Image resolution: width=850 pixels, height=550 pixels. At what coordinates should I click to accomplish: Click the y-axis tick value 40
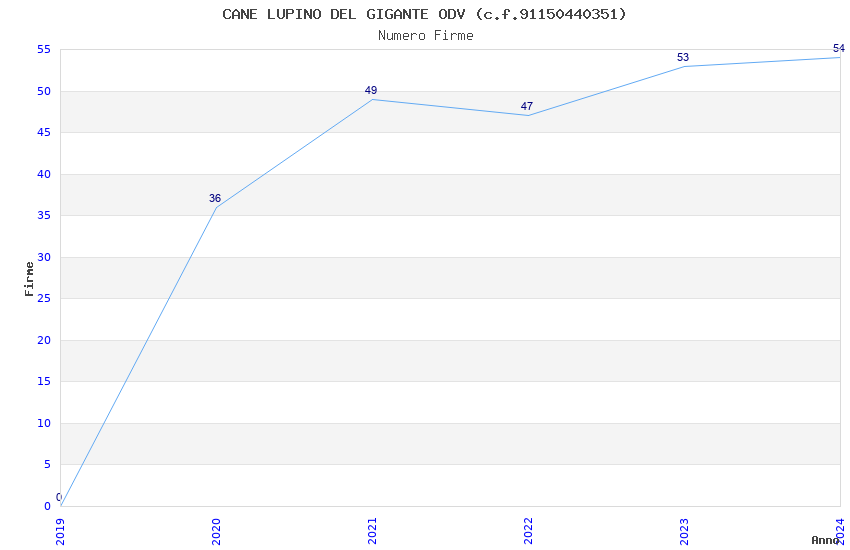pos(44,174)
